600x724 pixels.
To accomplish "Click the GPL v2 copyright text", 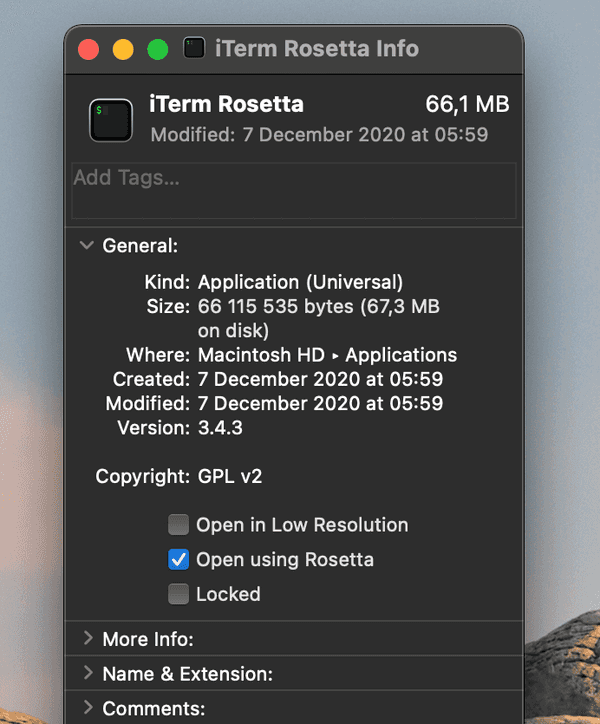I will (230, 477).
